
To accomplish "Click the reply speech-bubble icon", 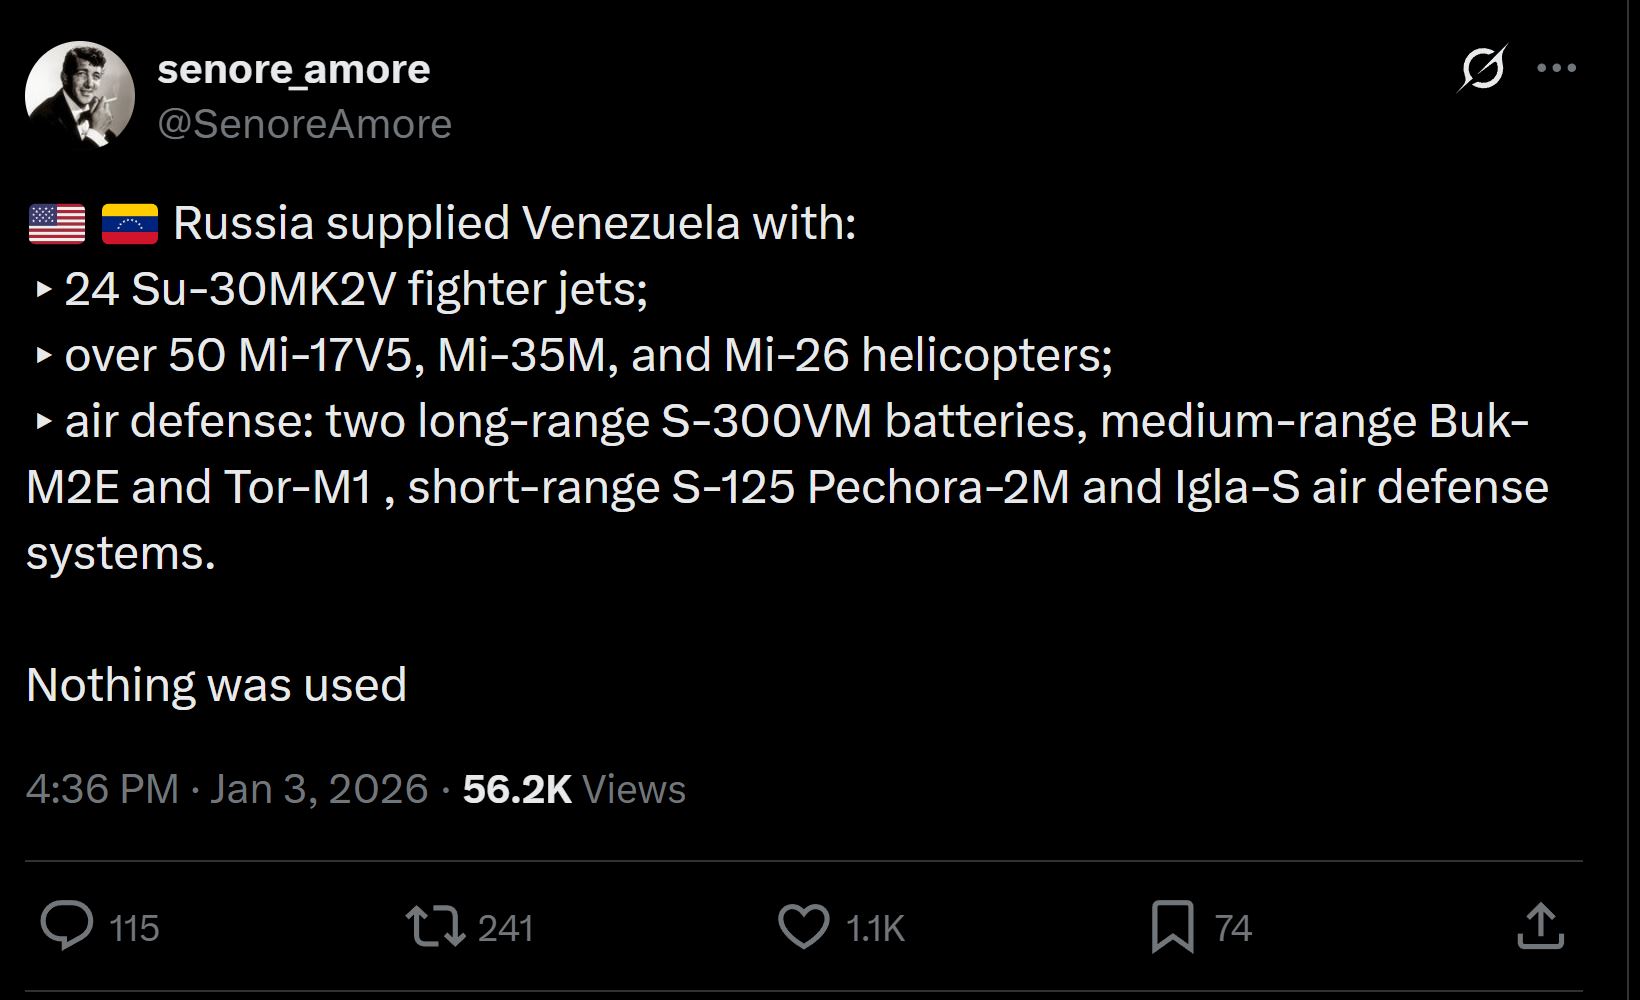I will pos(68,927).
